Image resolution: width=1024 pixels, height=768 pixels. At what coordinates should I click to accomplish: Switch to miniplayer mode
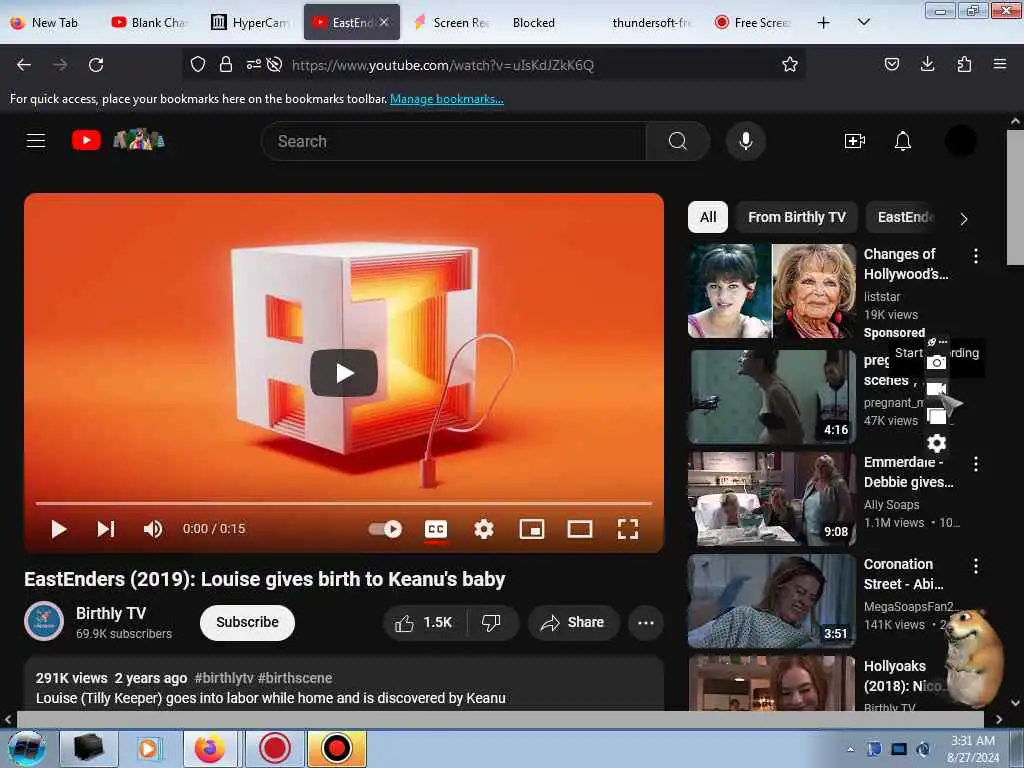[x=532, y=529]
